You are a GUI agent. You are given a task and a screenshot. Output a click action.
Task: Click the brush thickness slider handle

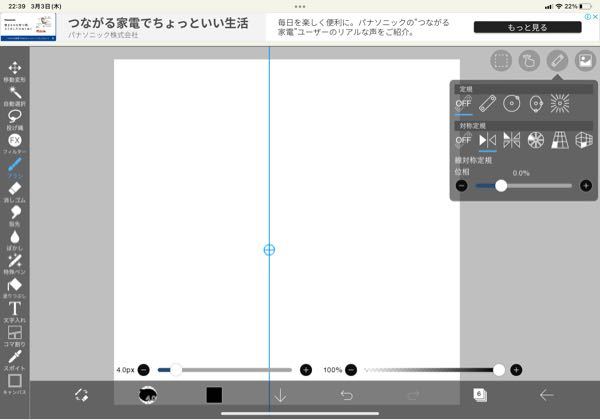[176, 370]
